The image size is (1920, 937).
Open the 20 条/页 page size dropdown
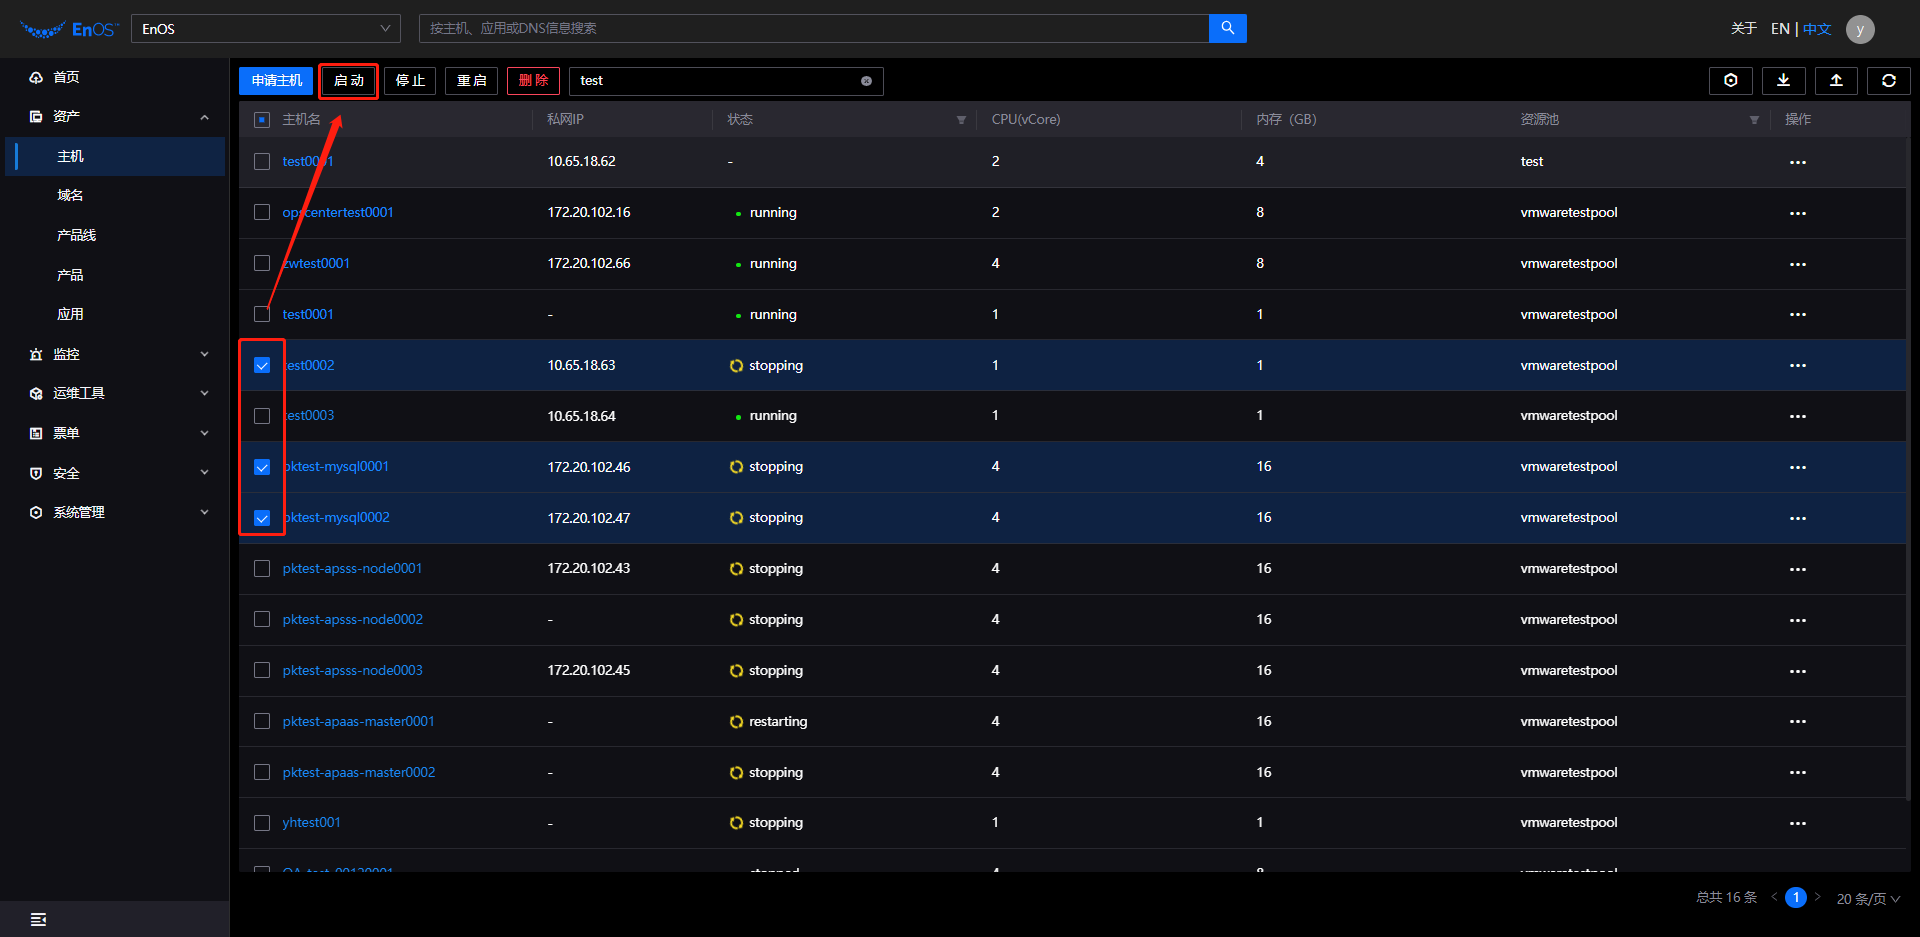[x=1868, y=898]
